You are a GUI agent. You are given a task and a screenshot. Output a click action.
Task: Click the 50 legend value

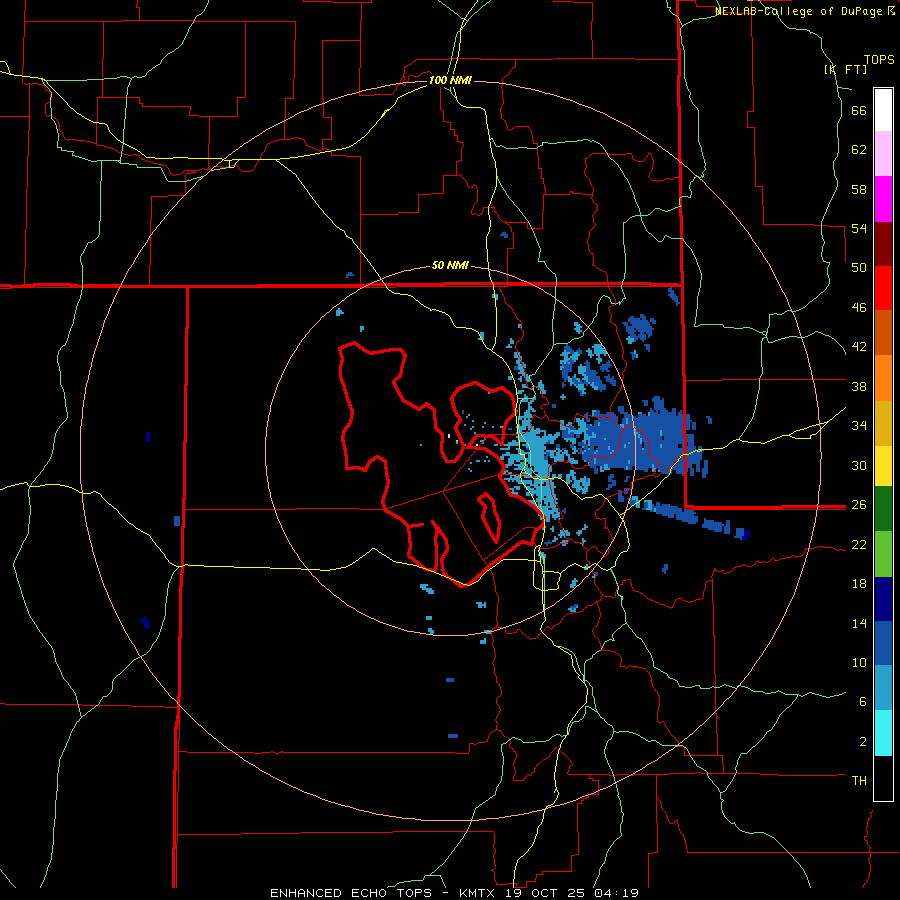(859, 268)
